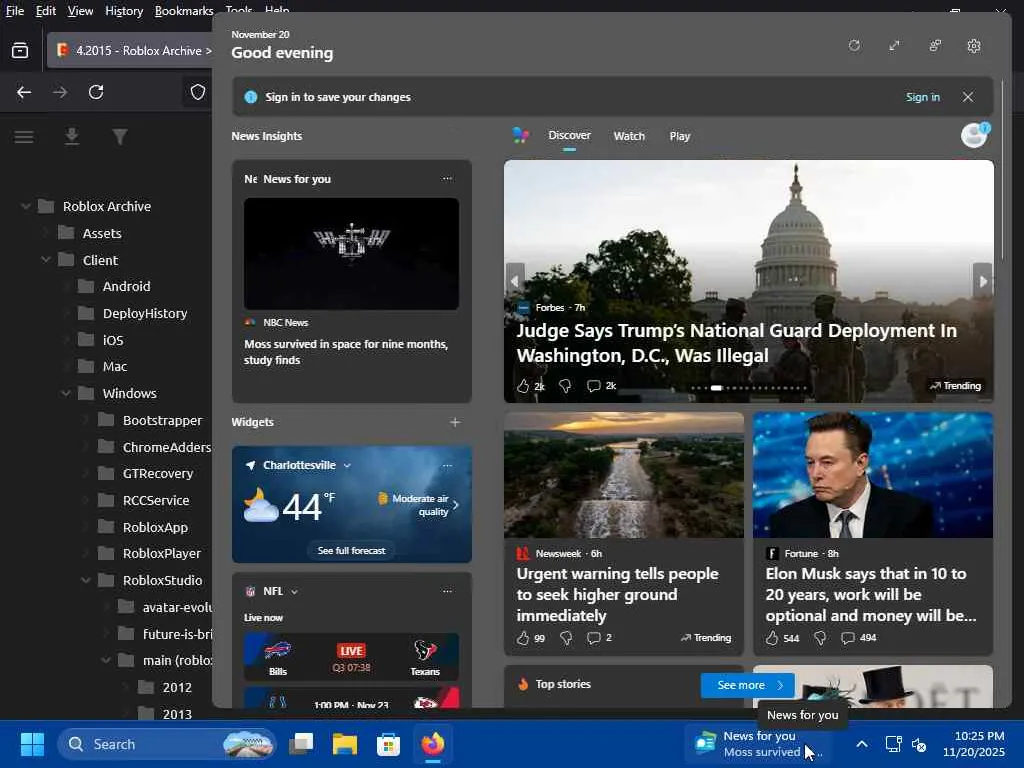The image size is (1024, 768).
Task: Click the taskbar Search box
Action: pos(167,744)
